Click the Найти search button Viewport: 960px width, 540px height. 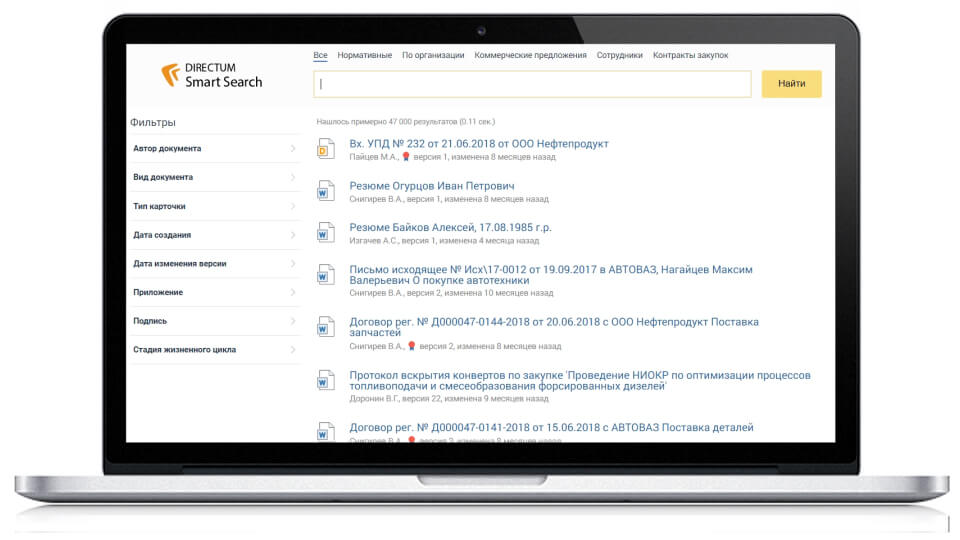point(792,84)
